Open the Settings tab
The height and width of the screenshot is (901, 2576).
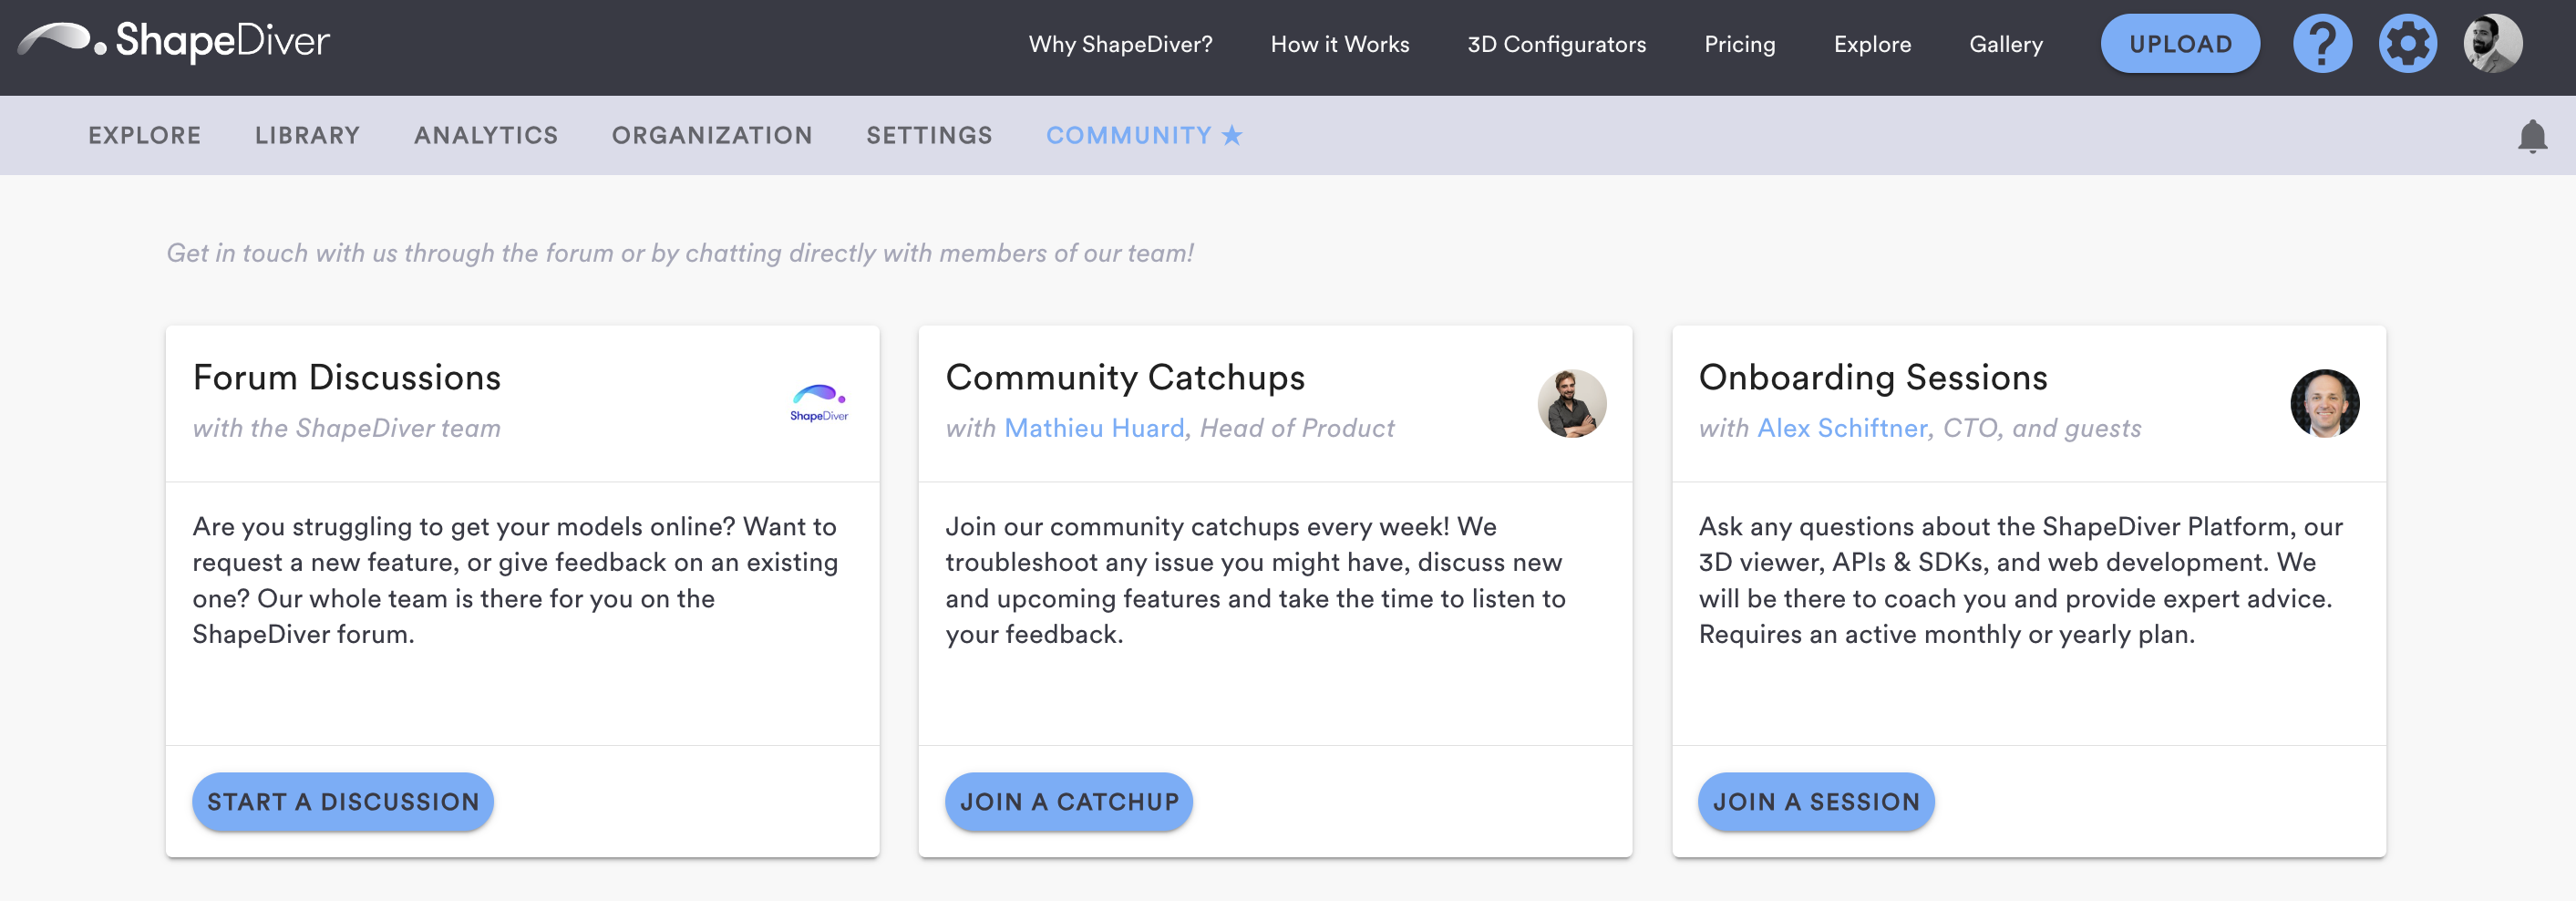(929, 136)
